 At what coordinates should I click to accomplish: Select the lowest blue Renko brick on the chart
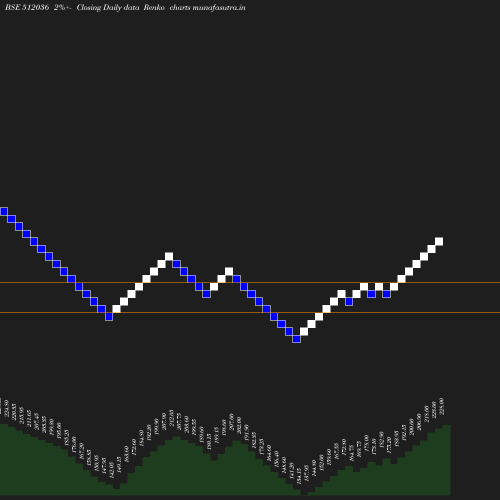tap(296, 339)
